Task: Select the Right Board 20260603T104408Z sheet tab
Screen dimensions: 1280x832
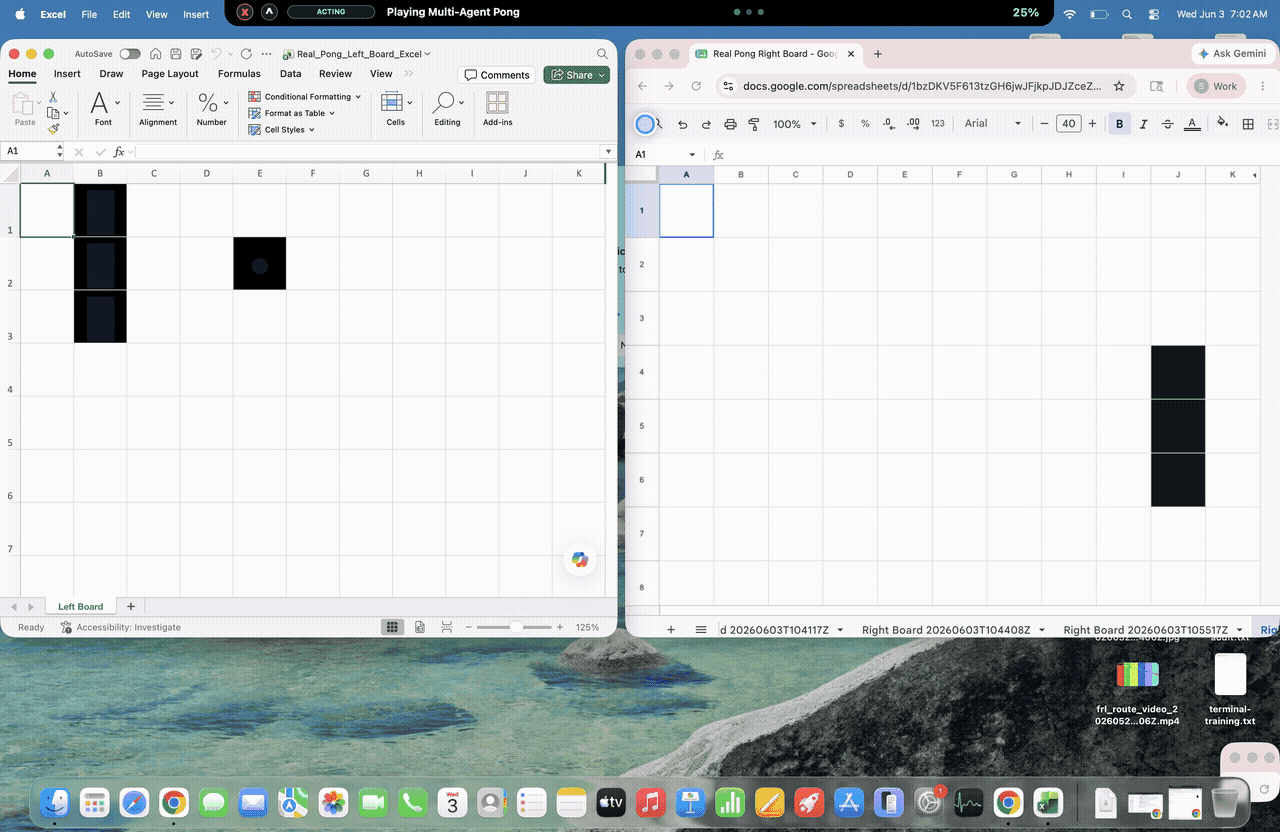Action: pyautogui.click(x=952, y=630)
